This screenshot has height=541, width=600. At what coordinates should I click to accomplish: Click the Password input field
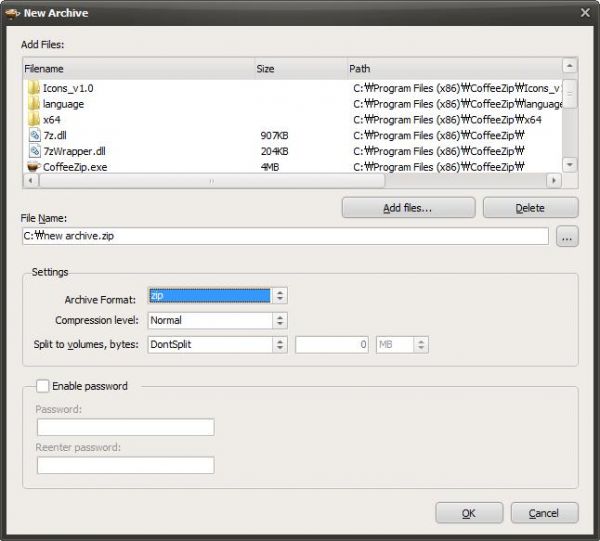click(126, 427)
